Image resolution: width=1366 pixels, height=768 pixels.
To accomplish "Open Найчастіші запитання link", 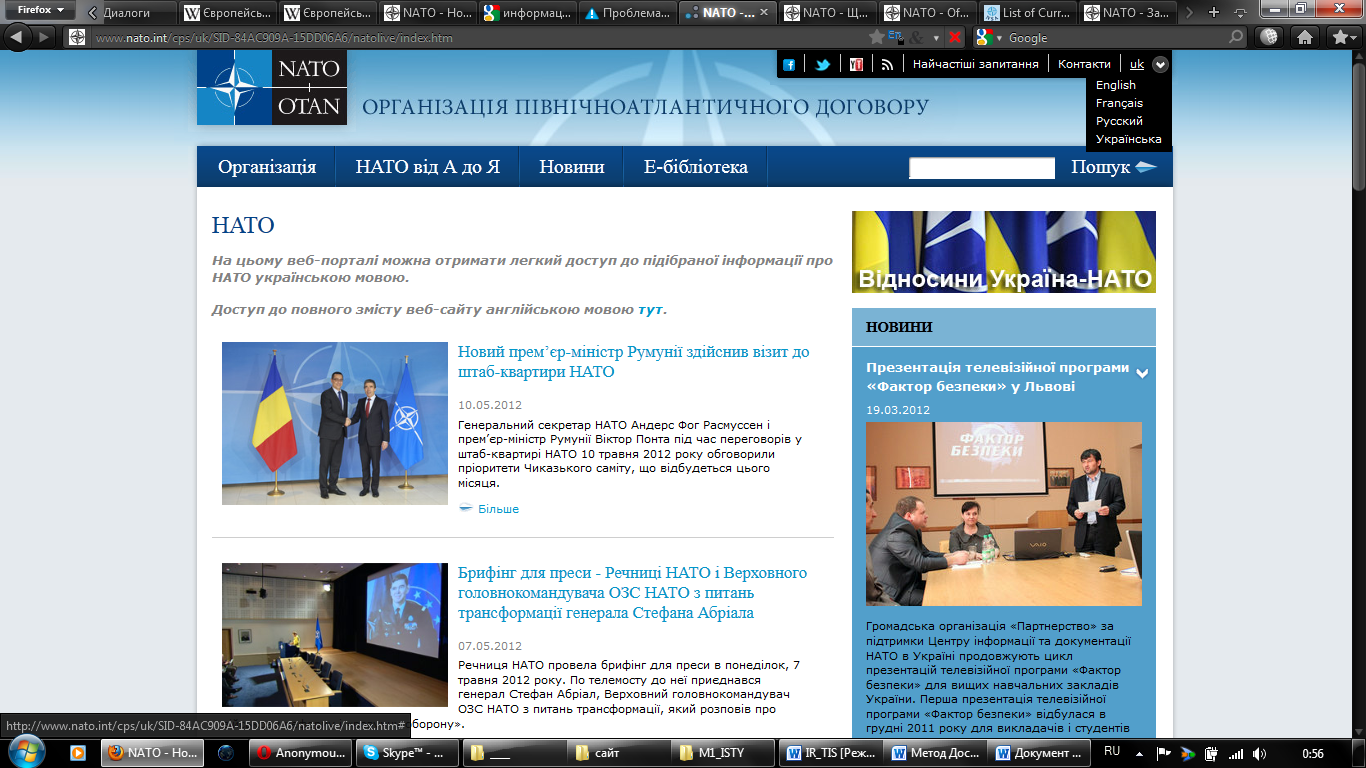I will point(975,64).
